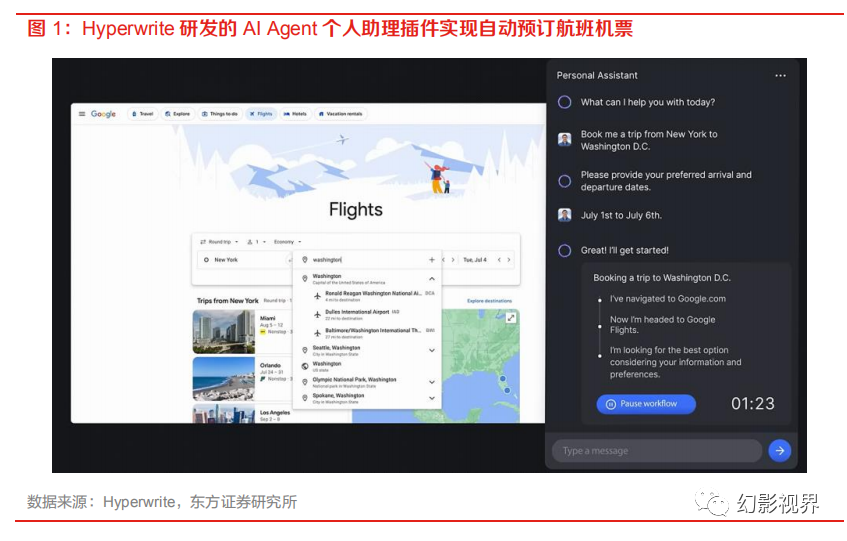The image size is (847, 541).
Task: Click the plane icon beside Ronald Reagan airport
Action: 318,295
